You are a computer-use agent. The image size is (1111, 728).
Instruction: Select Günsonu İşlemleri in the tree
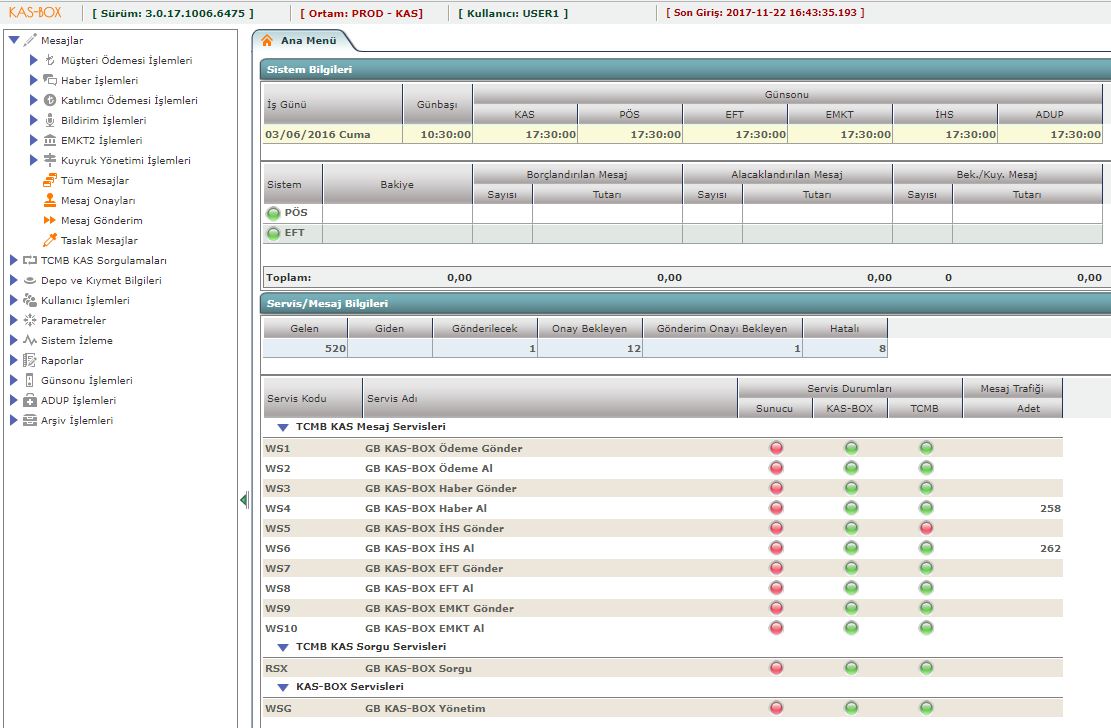click(86, 381)
